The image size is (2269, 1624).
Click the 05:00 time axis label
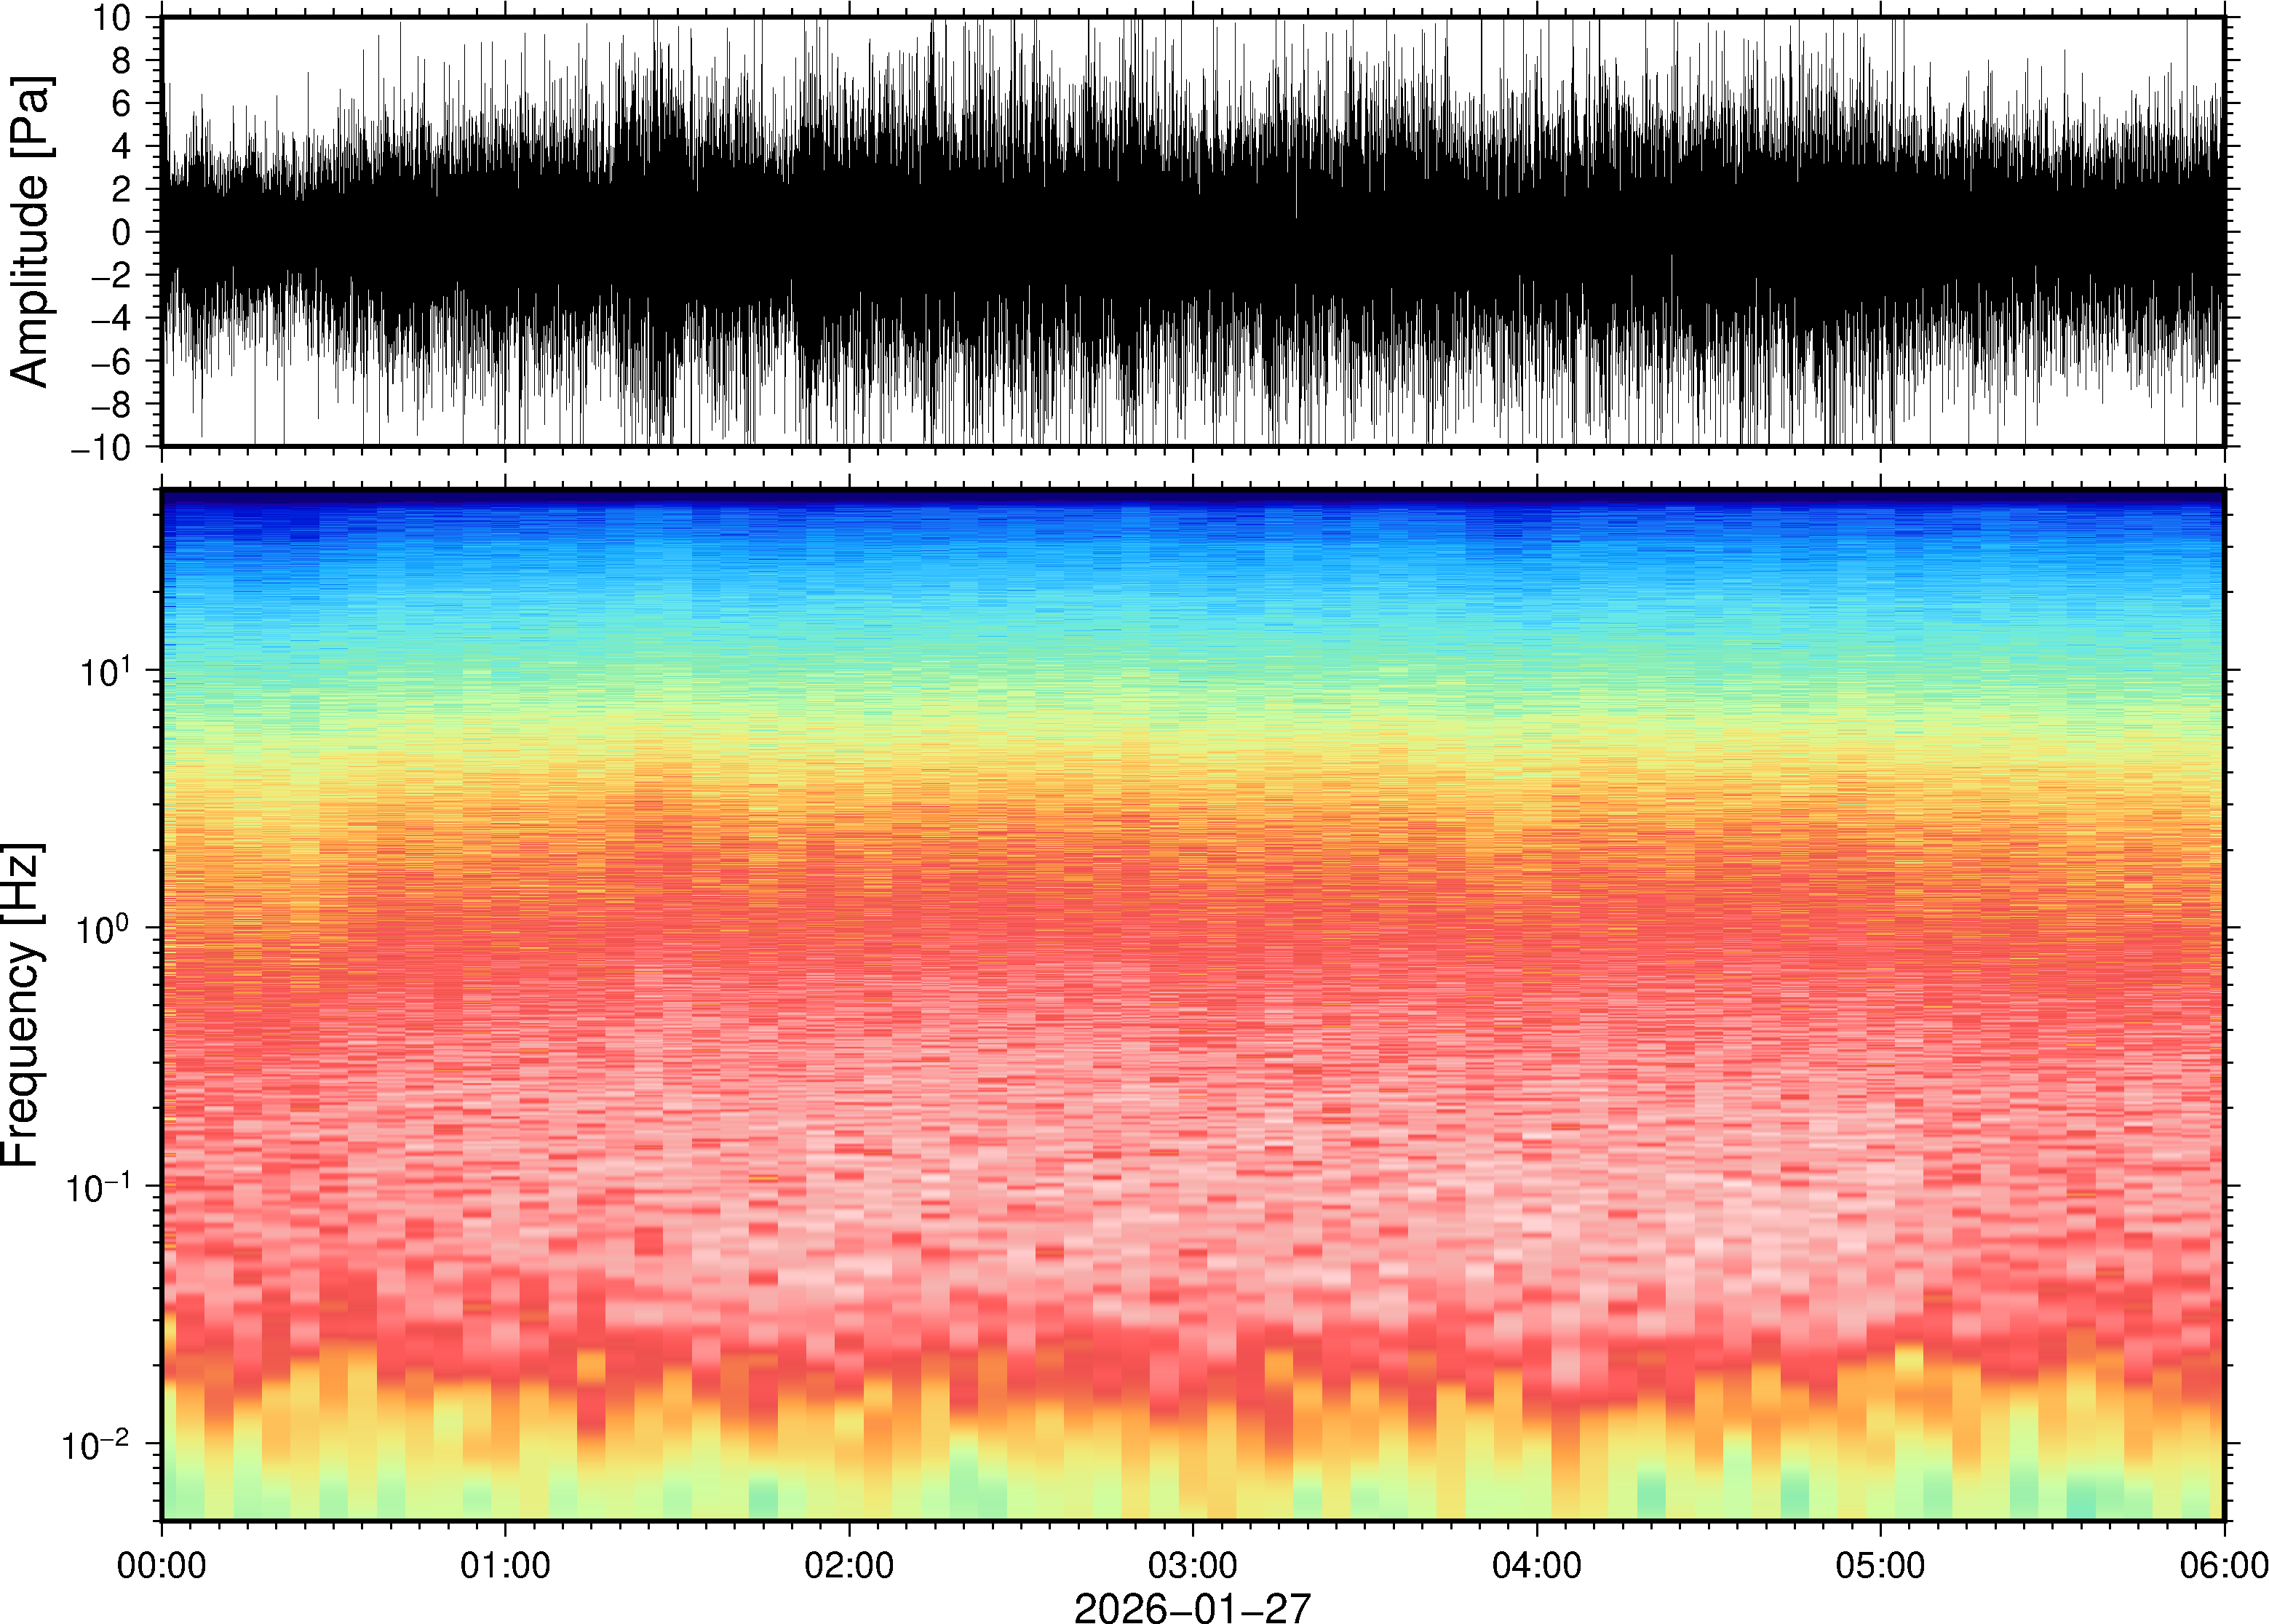pyautogui.click(x=1880, y=1565)
